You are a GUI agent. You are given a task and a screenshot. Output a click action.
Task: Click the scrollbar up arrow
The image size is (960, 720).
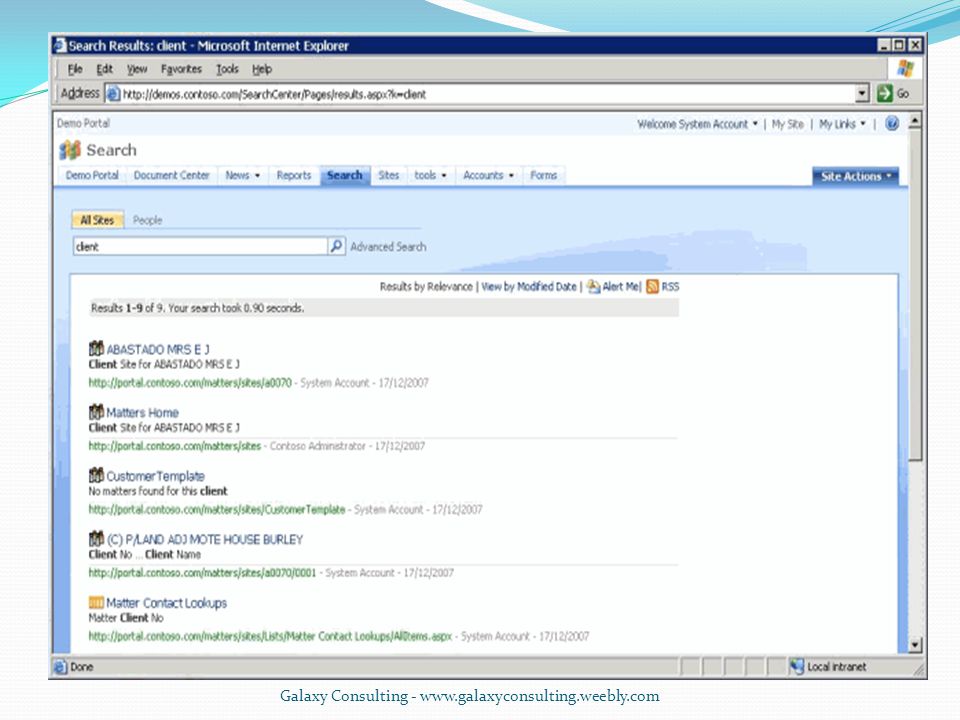point(915,121)
